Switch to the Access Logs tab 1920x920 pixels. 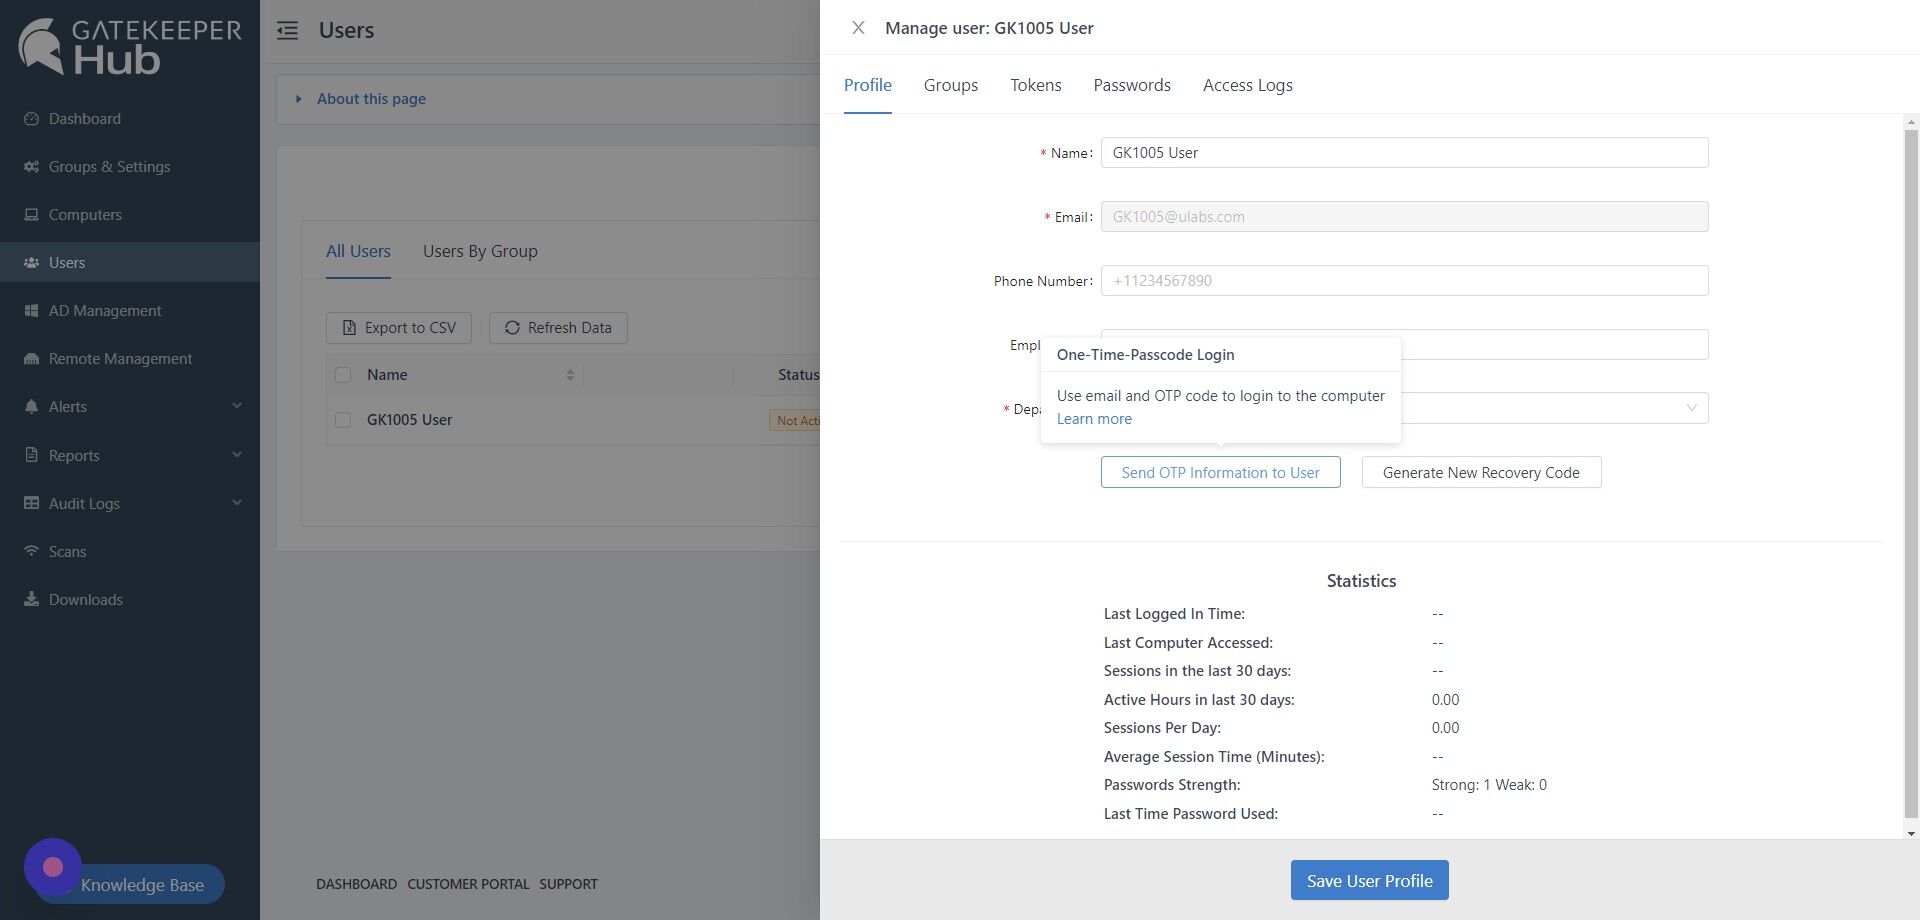click(1247, 85)
